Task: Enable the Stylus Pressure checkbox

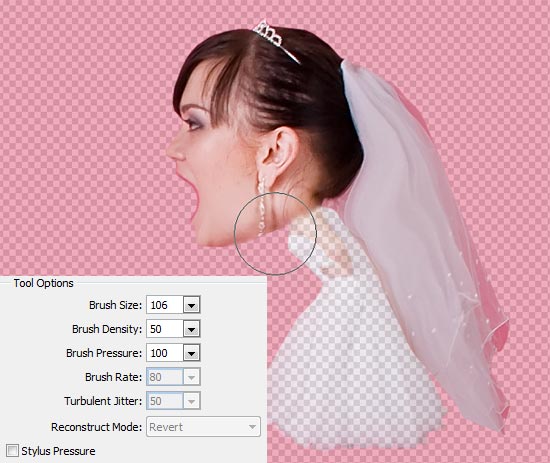Action: [12, 450]
